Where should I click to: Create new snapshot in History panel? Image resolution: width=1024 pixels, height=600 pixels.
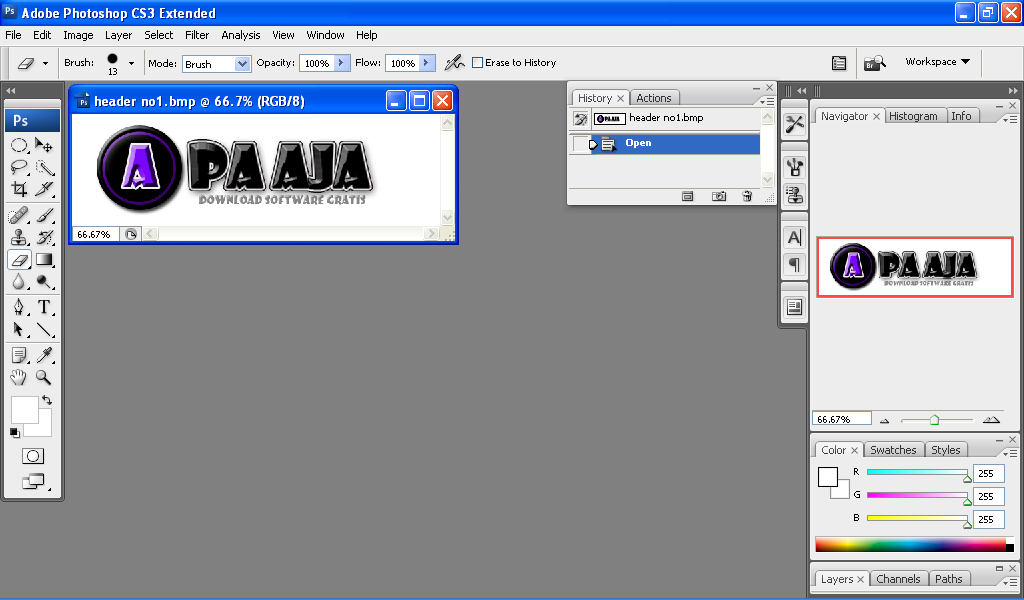pos(718,197)
